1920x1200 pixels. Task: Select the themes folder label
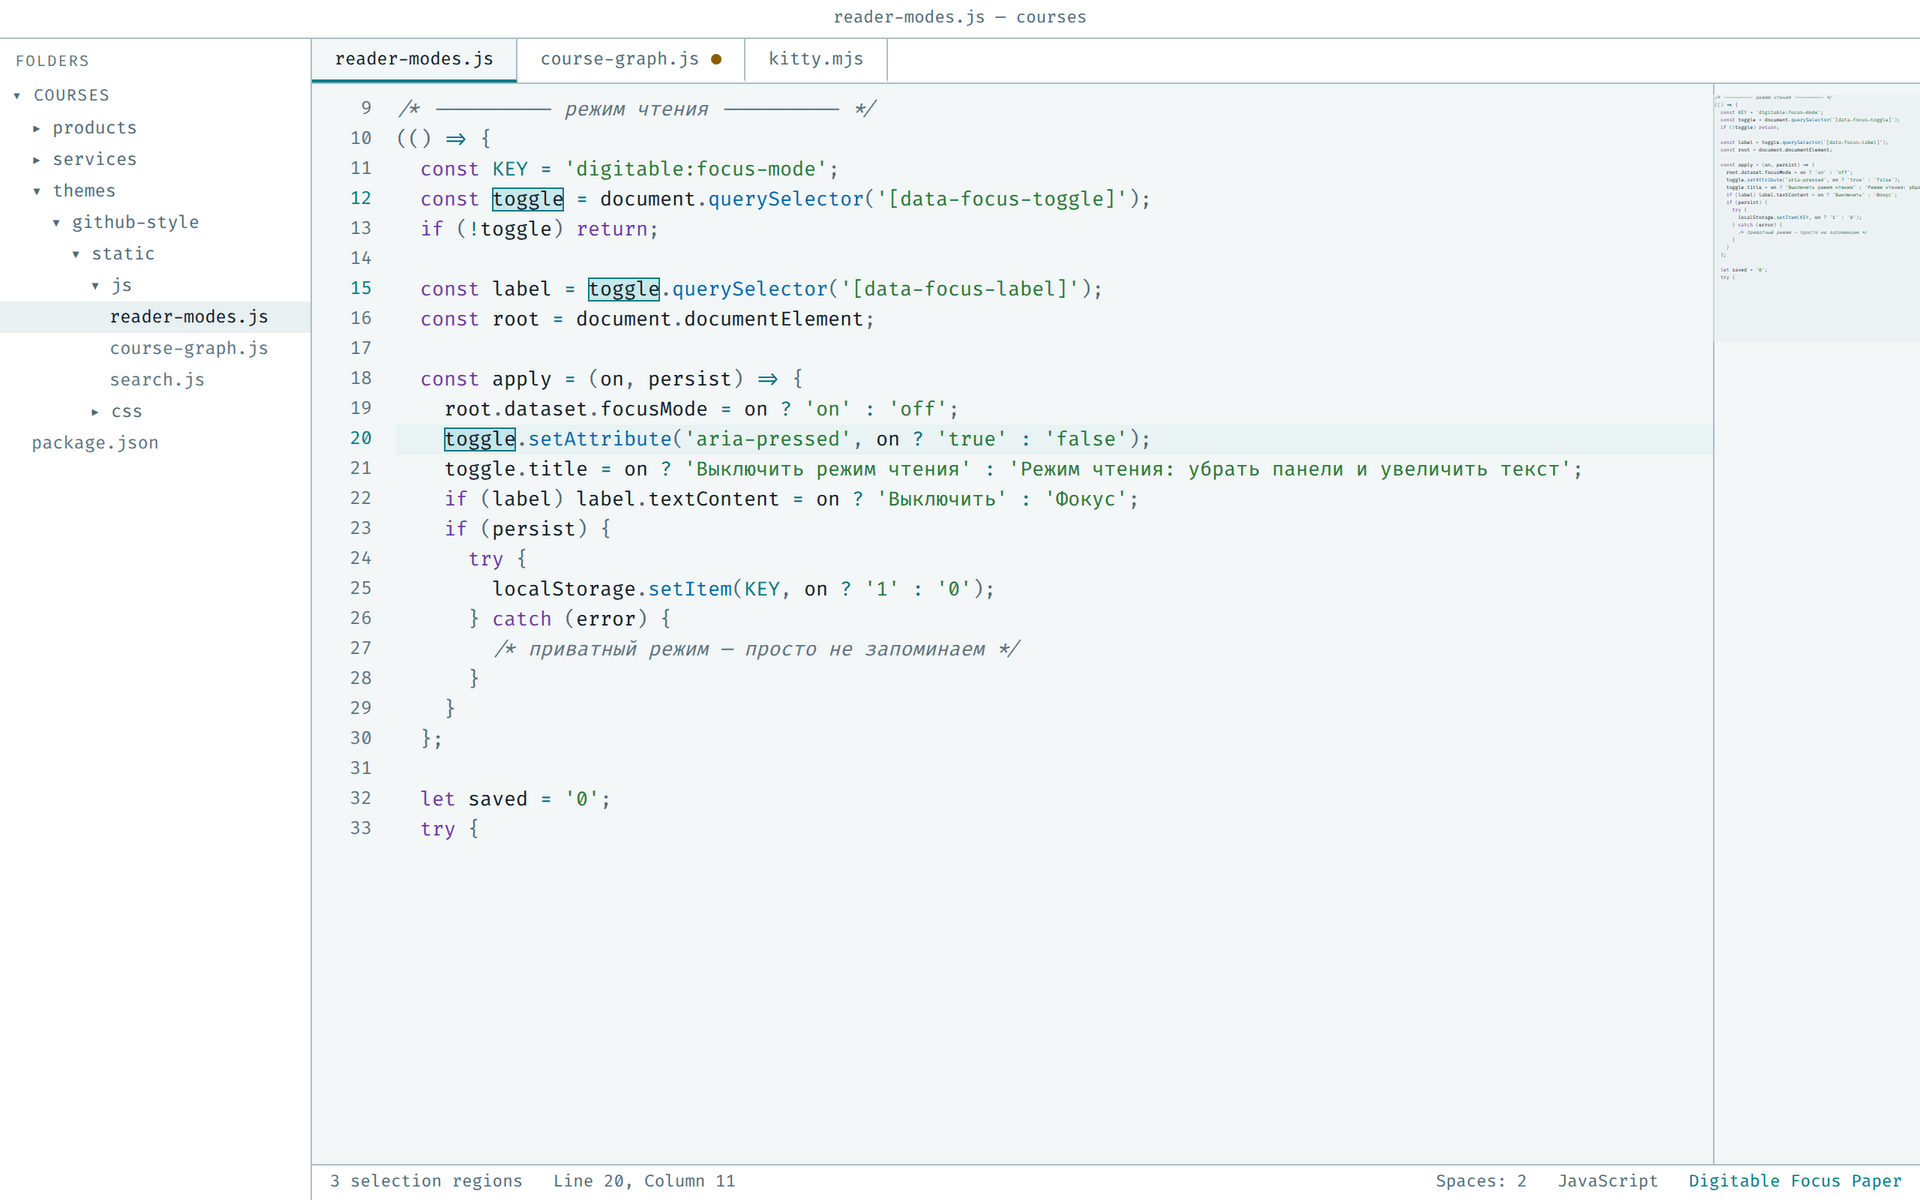click(x=84, y=191)
